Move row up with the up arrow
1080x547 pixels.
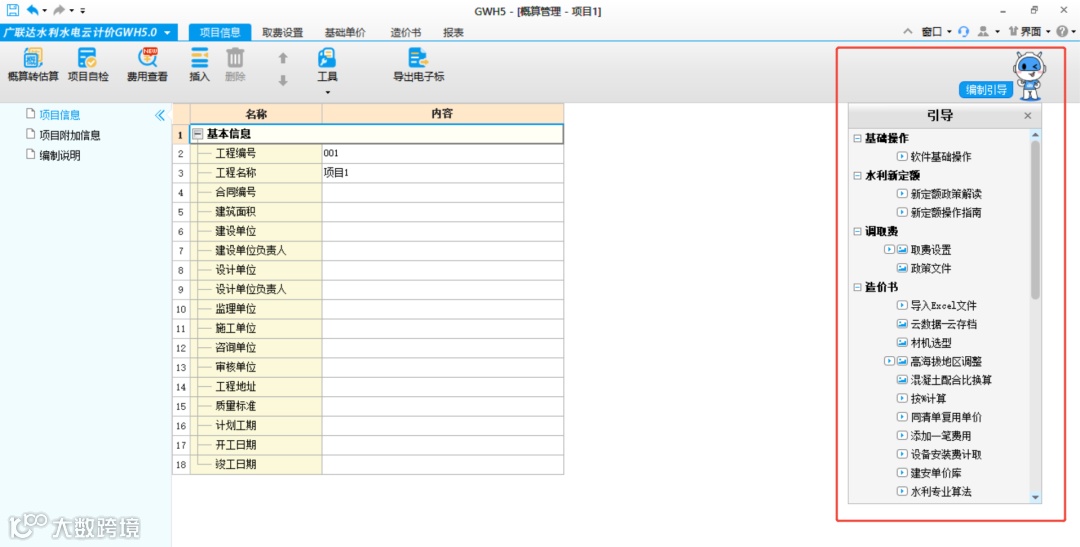click(282, 59)
